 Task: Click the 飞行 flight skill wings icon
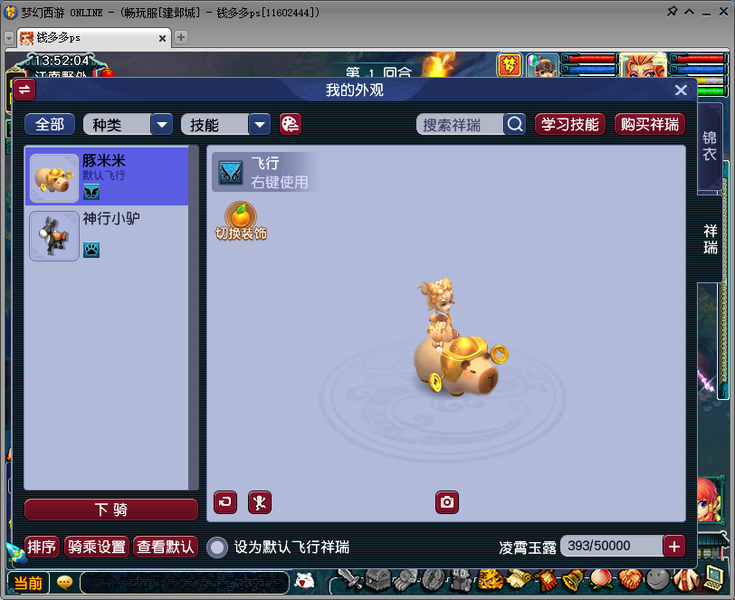pyautogui.click(x=231, y=172)
